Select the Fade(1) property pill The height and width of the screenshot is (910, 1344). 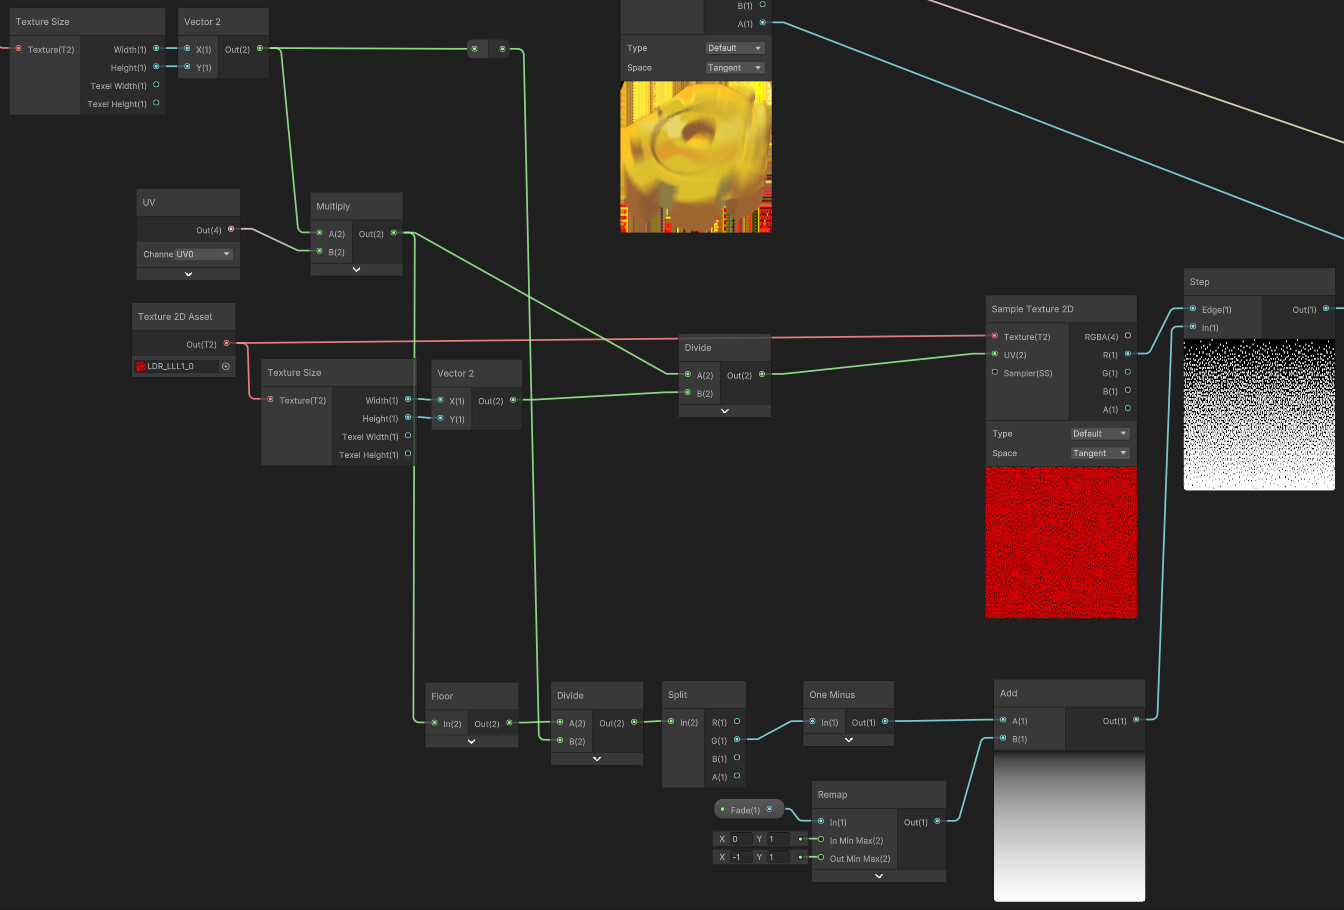tap(747, 809)
